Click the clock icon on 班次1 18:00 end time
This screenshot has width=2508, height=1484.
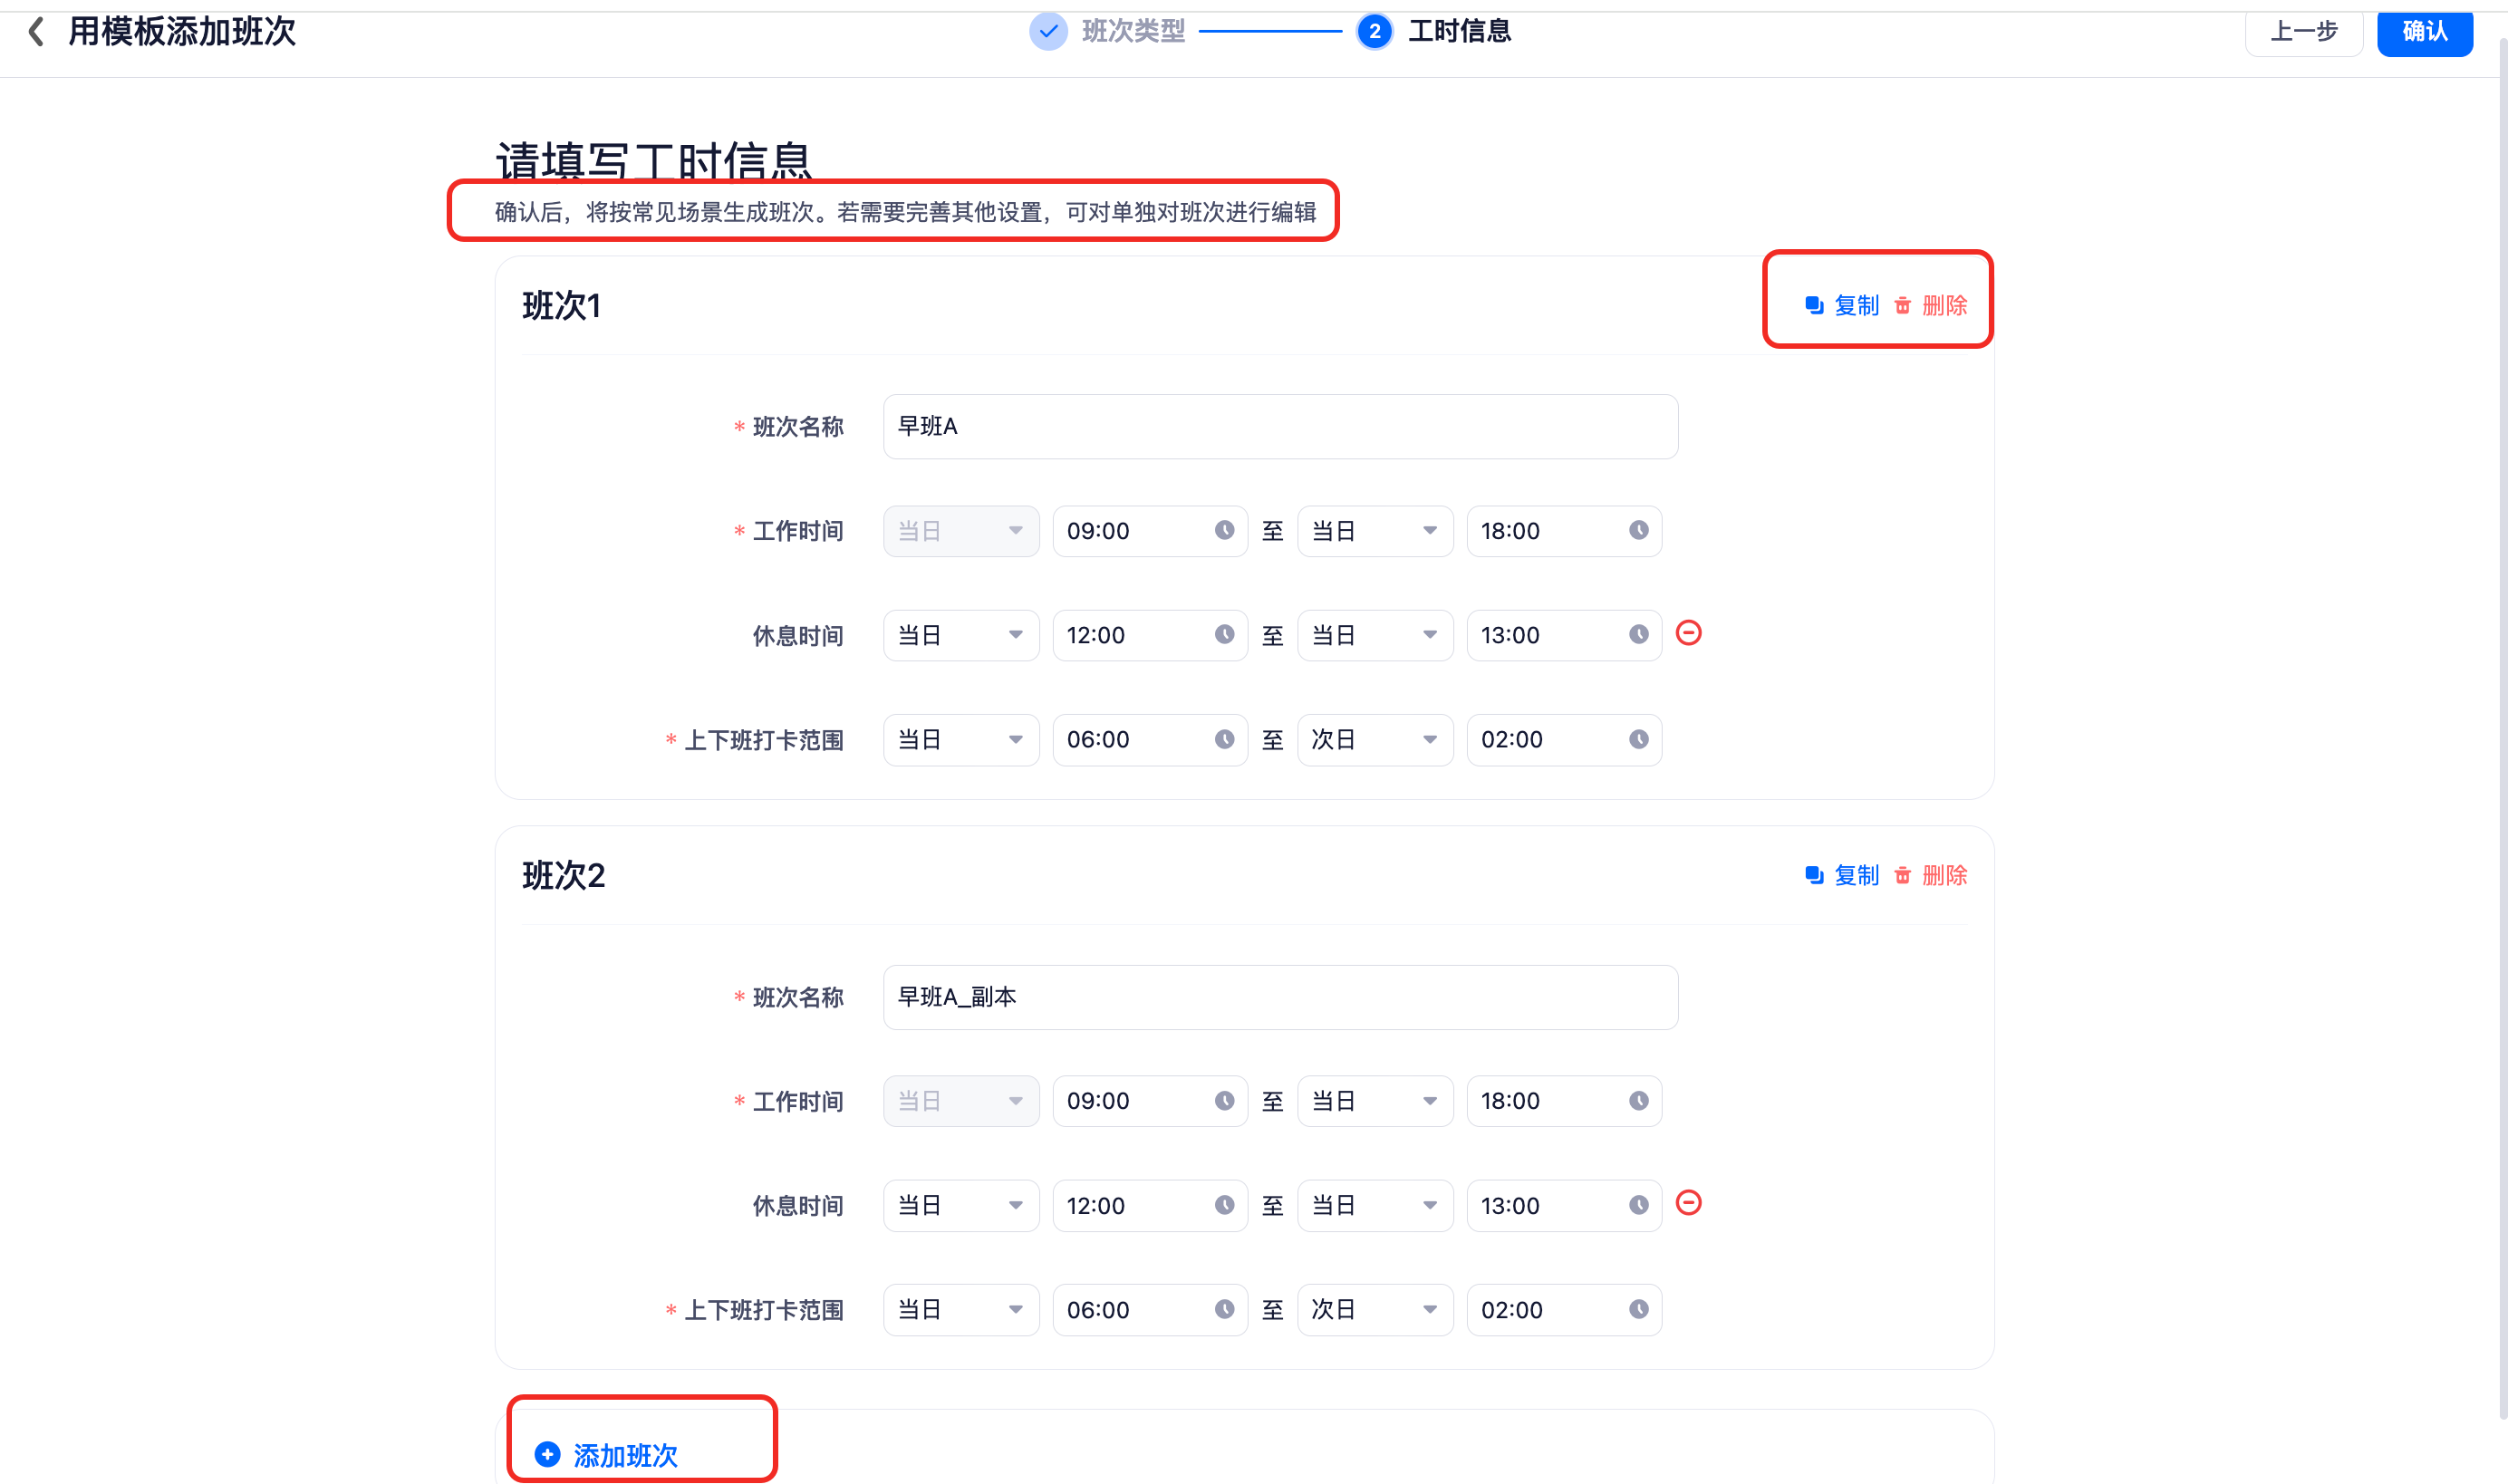pyautogui.click(x=1638, y=530)
